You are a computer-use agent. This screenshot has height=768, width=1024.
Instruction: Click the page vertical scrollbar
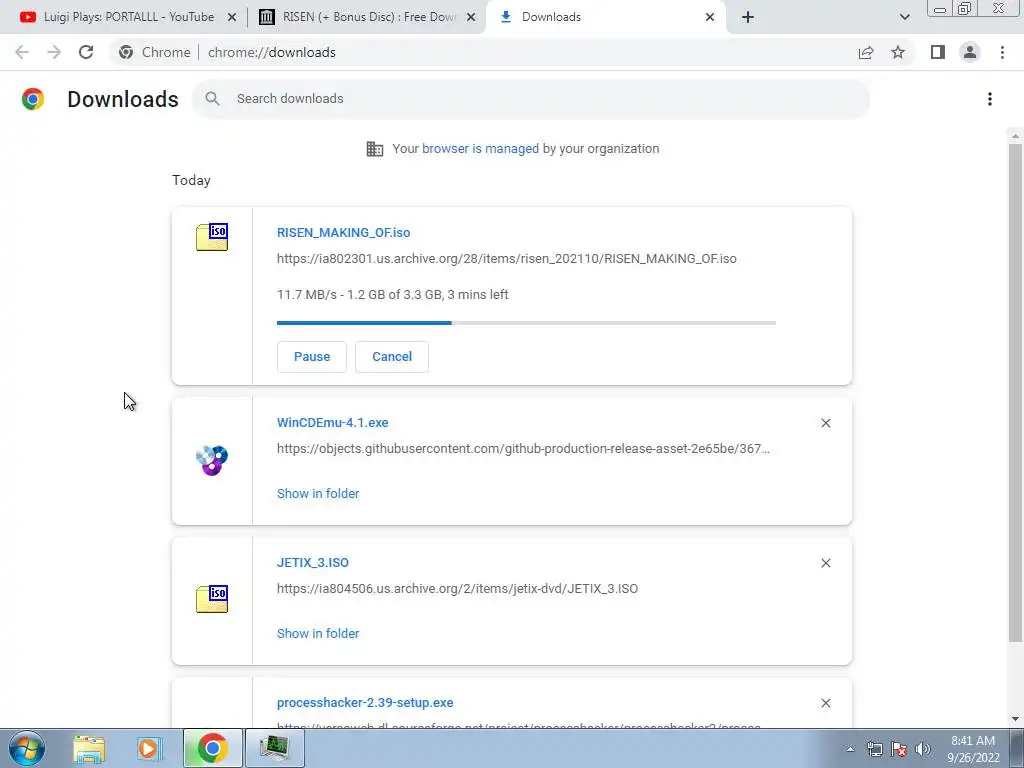point(1015,392)
